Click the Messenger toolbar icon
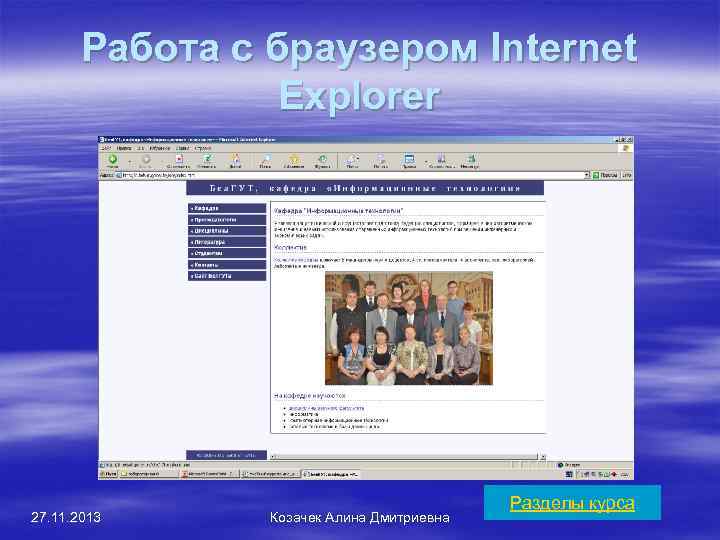The height and width of the screenshot is (540, 720). point(470,159)
